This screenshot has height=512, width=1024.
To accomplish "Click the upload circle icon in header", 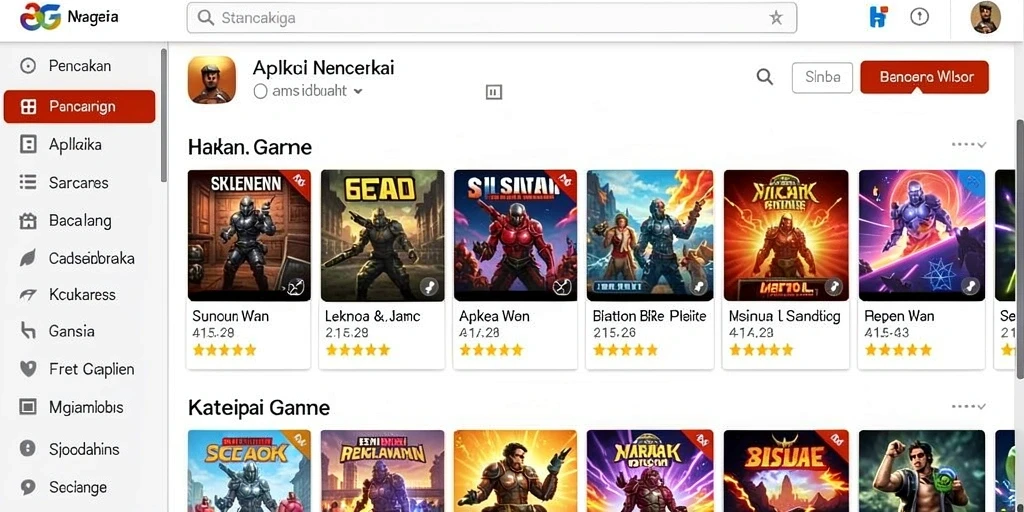I will click(x=920, y=18).
